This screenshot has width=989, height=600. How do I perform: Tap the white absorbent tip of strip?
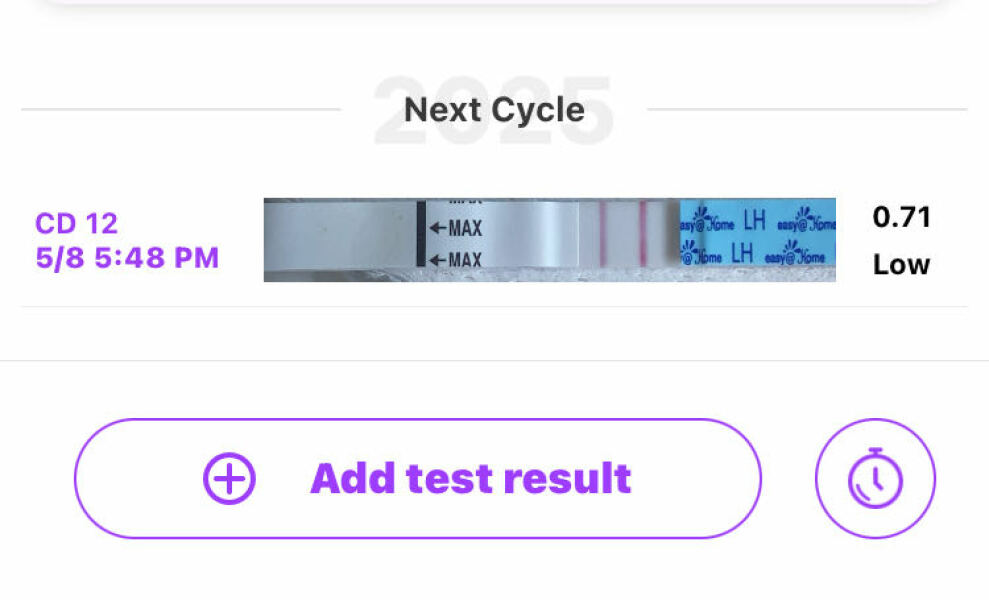pos(330,240)
